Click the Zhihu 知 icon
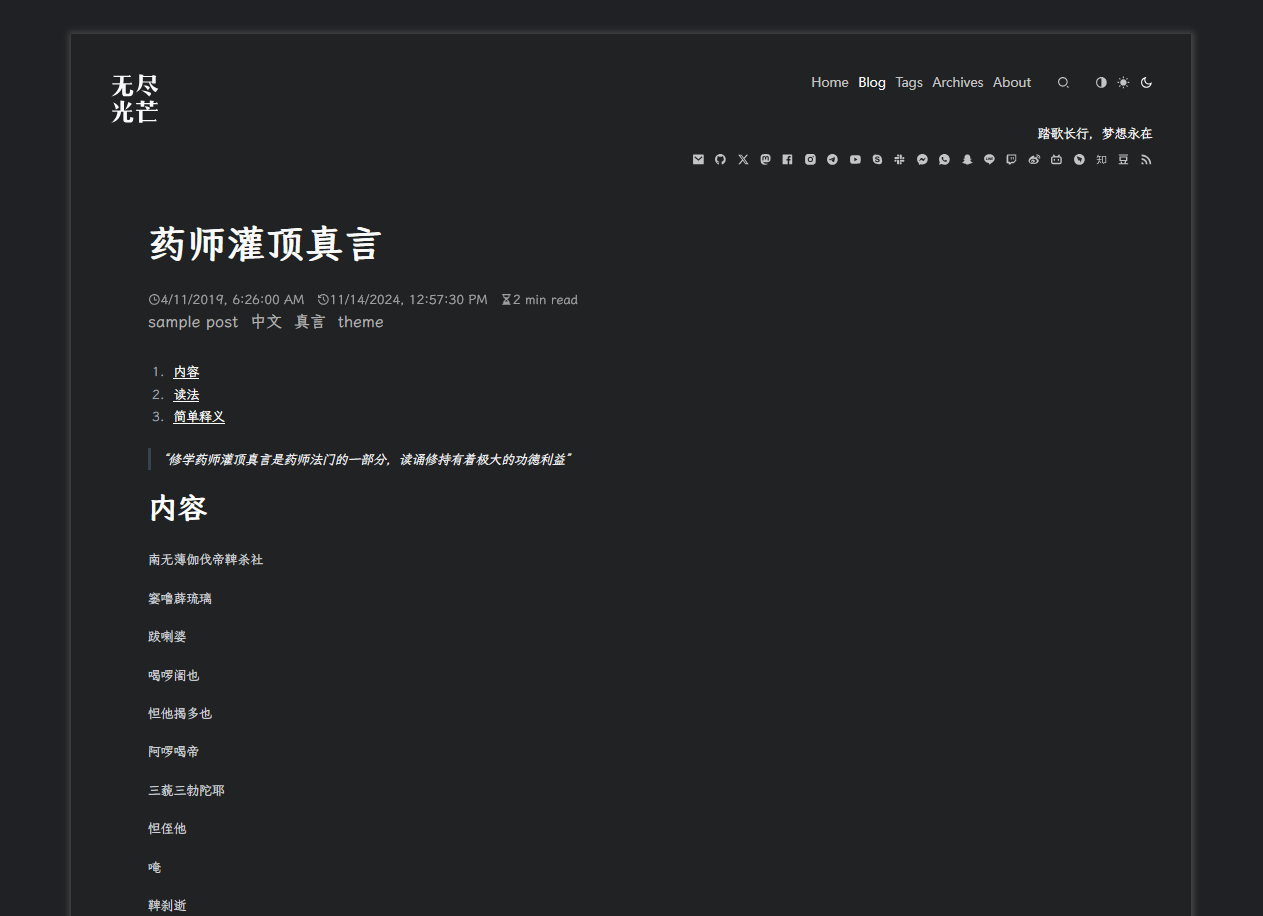 click(1101, 160)
